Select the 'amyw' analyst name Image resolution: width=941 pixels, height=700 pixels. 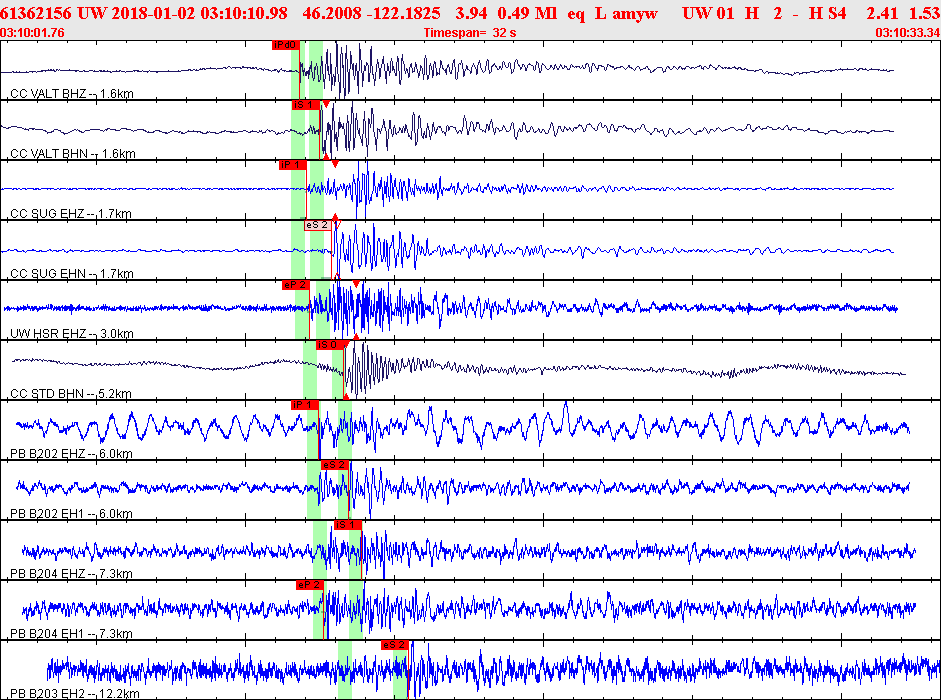pos(635,14)
